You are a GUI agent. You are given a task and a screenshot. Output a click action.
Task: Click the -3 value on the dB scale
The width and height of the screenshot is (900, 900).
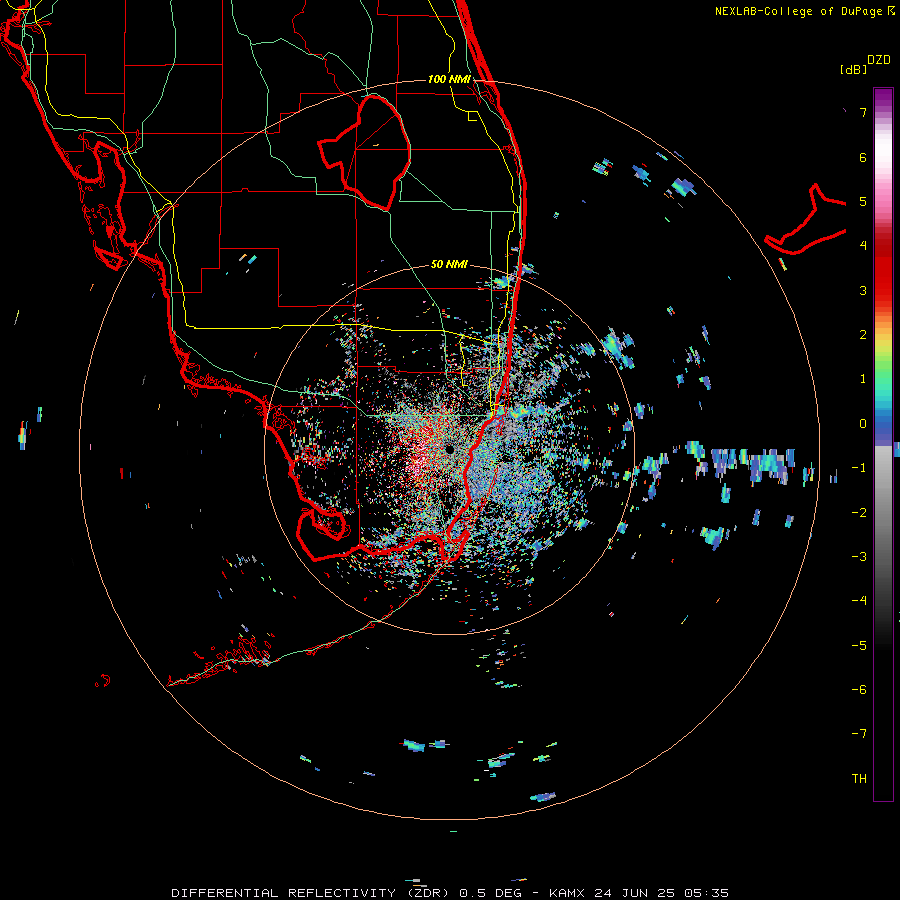click(x=859, y=557)
